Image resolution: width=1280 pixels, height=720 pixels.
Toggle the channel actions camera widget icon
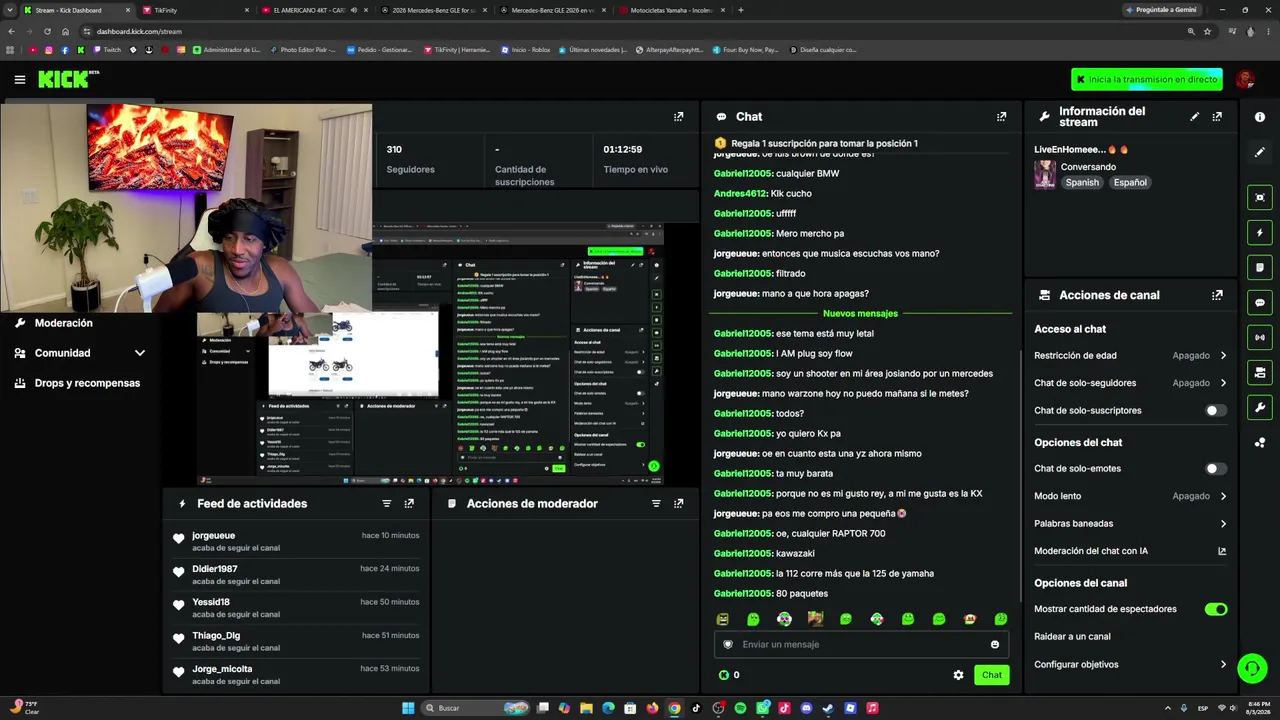(1260, 372)
